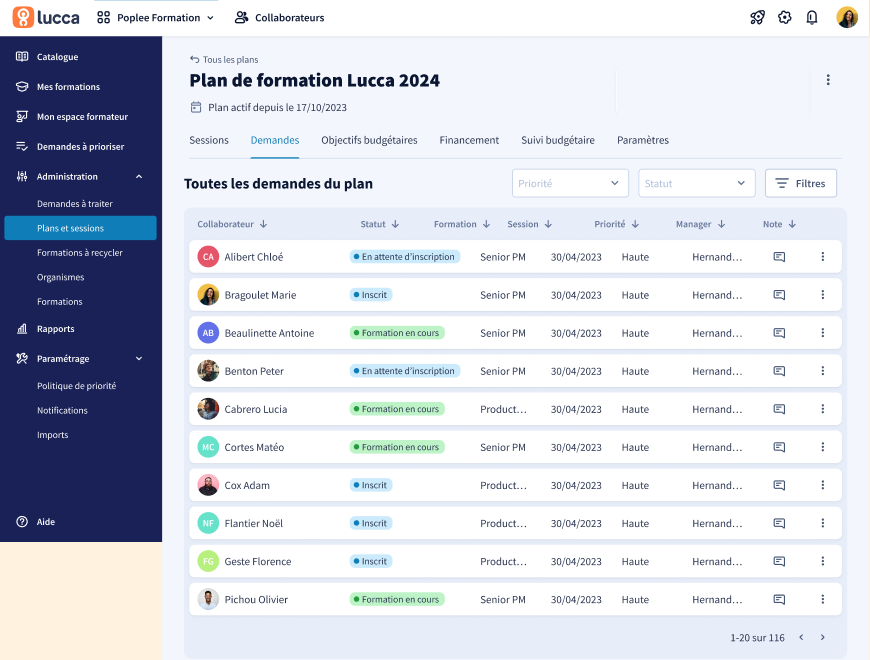The image size is (870, 660).
Task: Switch to the Sessions tab
Action: pyautogui.click(x=209, y=140)
